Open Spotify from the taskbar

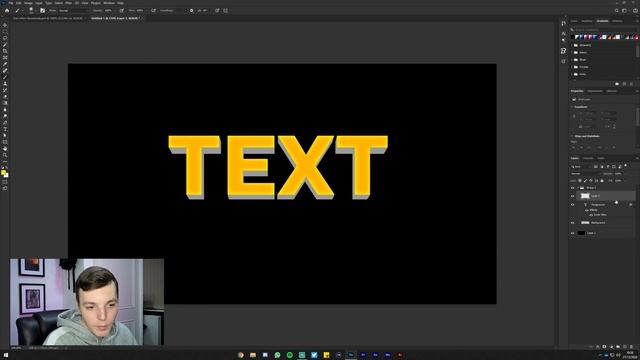[290, 355]
